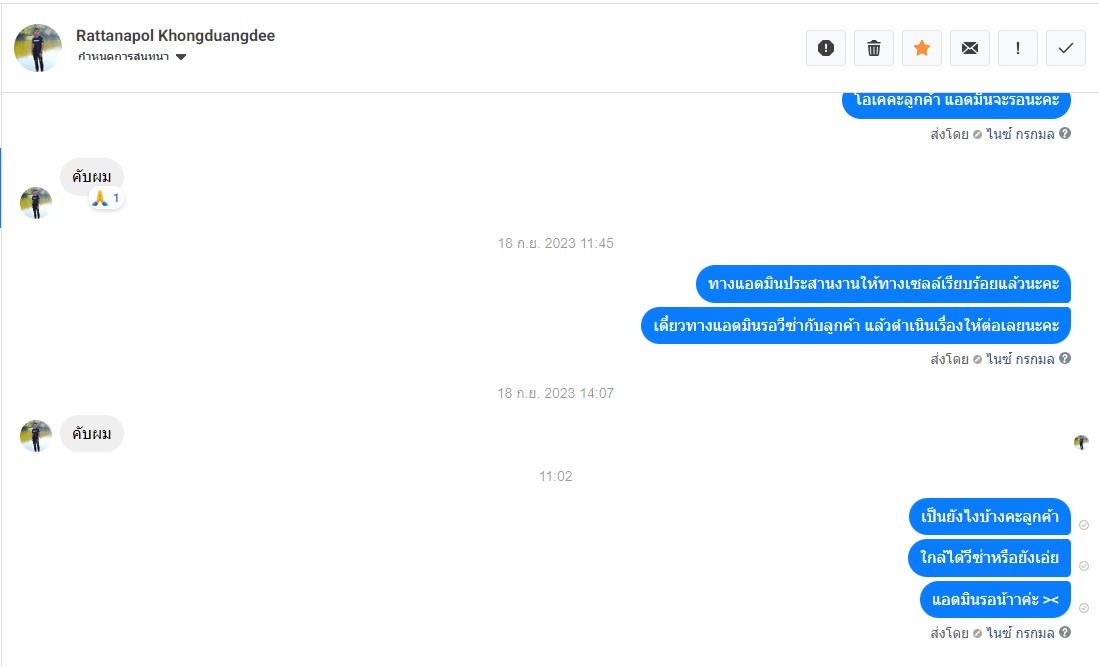Click delivered check beside แอดมินรอน้าาค่ะ message

click(x=1084, y=608)
